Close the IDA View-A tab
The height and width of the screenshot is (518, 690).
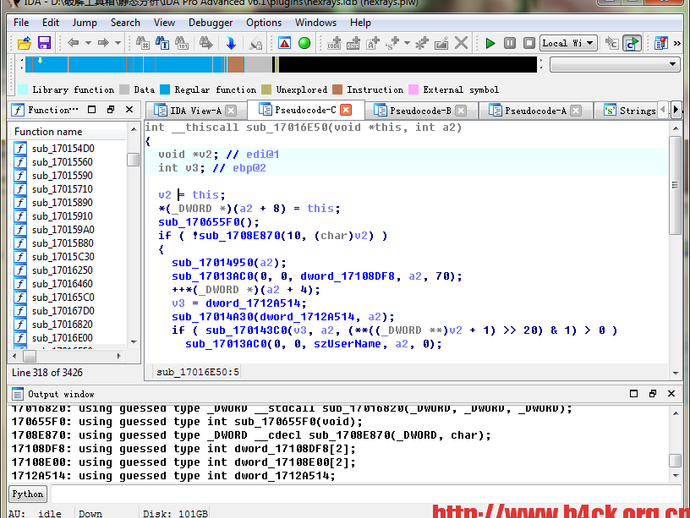coord(231,110)
